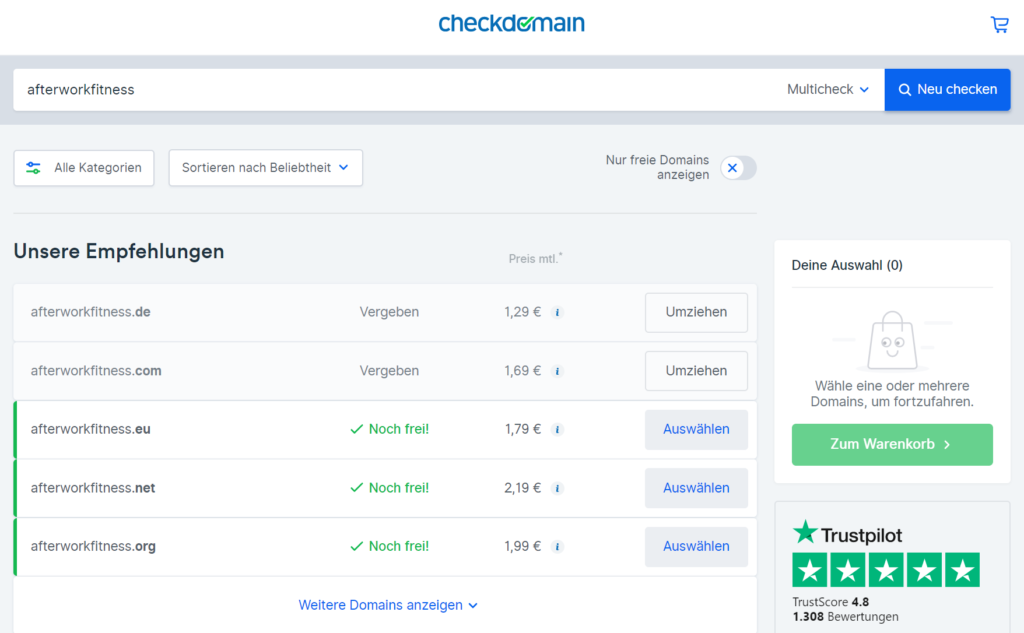Image resolution: width=1024 pixels, height=633 pixels.
Task: Show price info for afterworkfitness.net
Action: pos(557,488)
